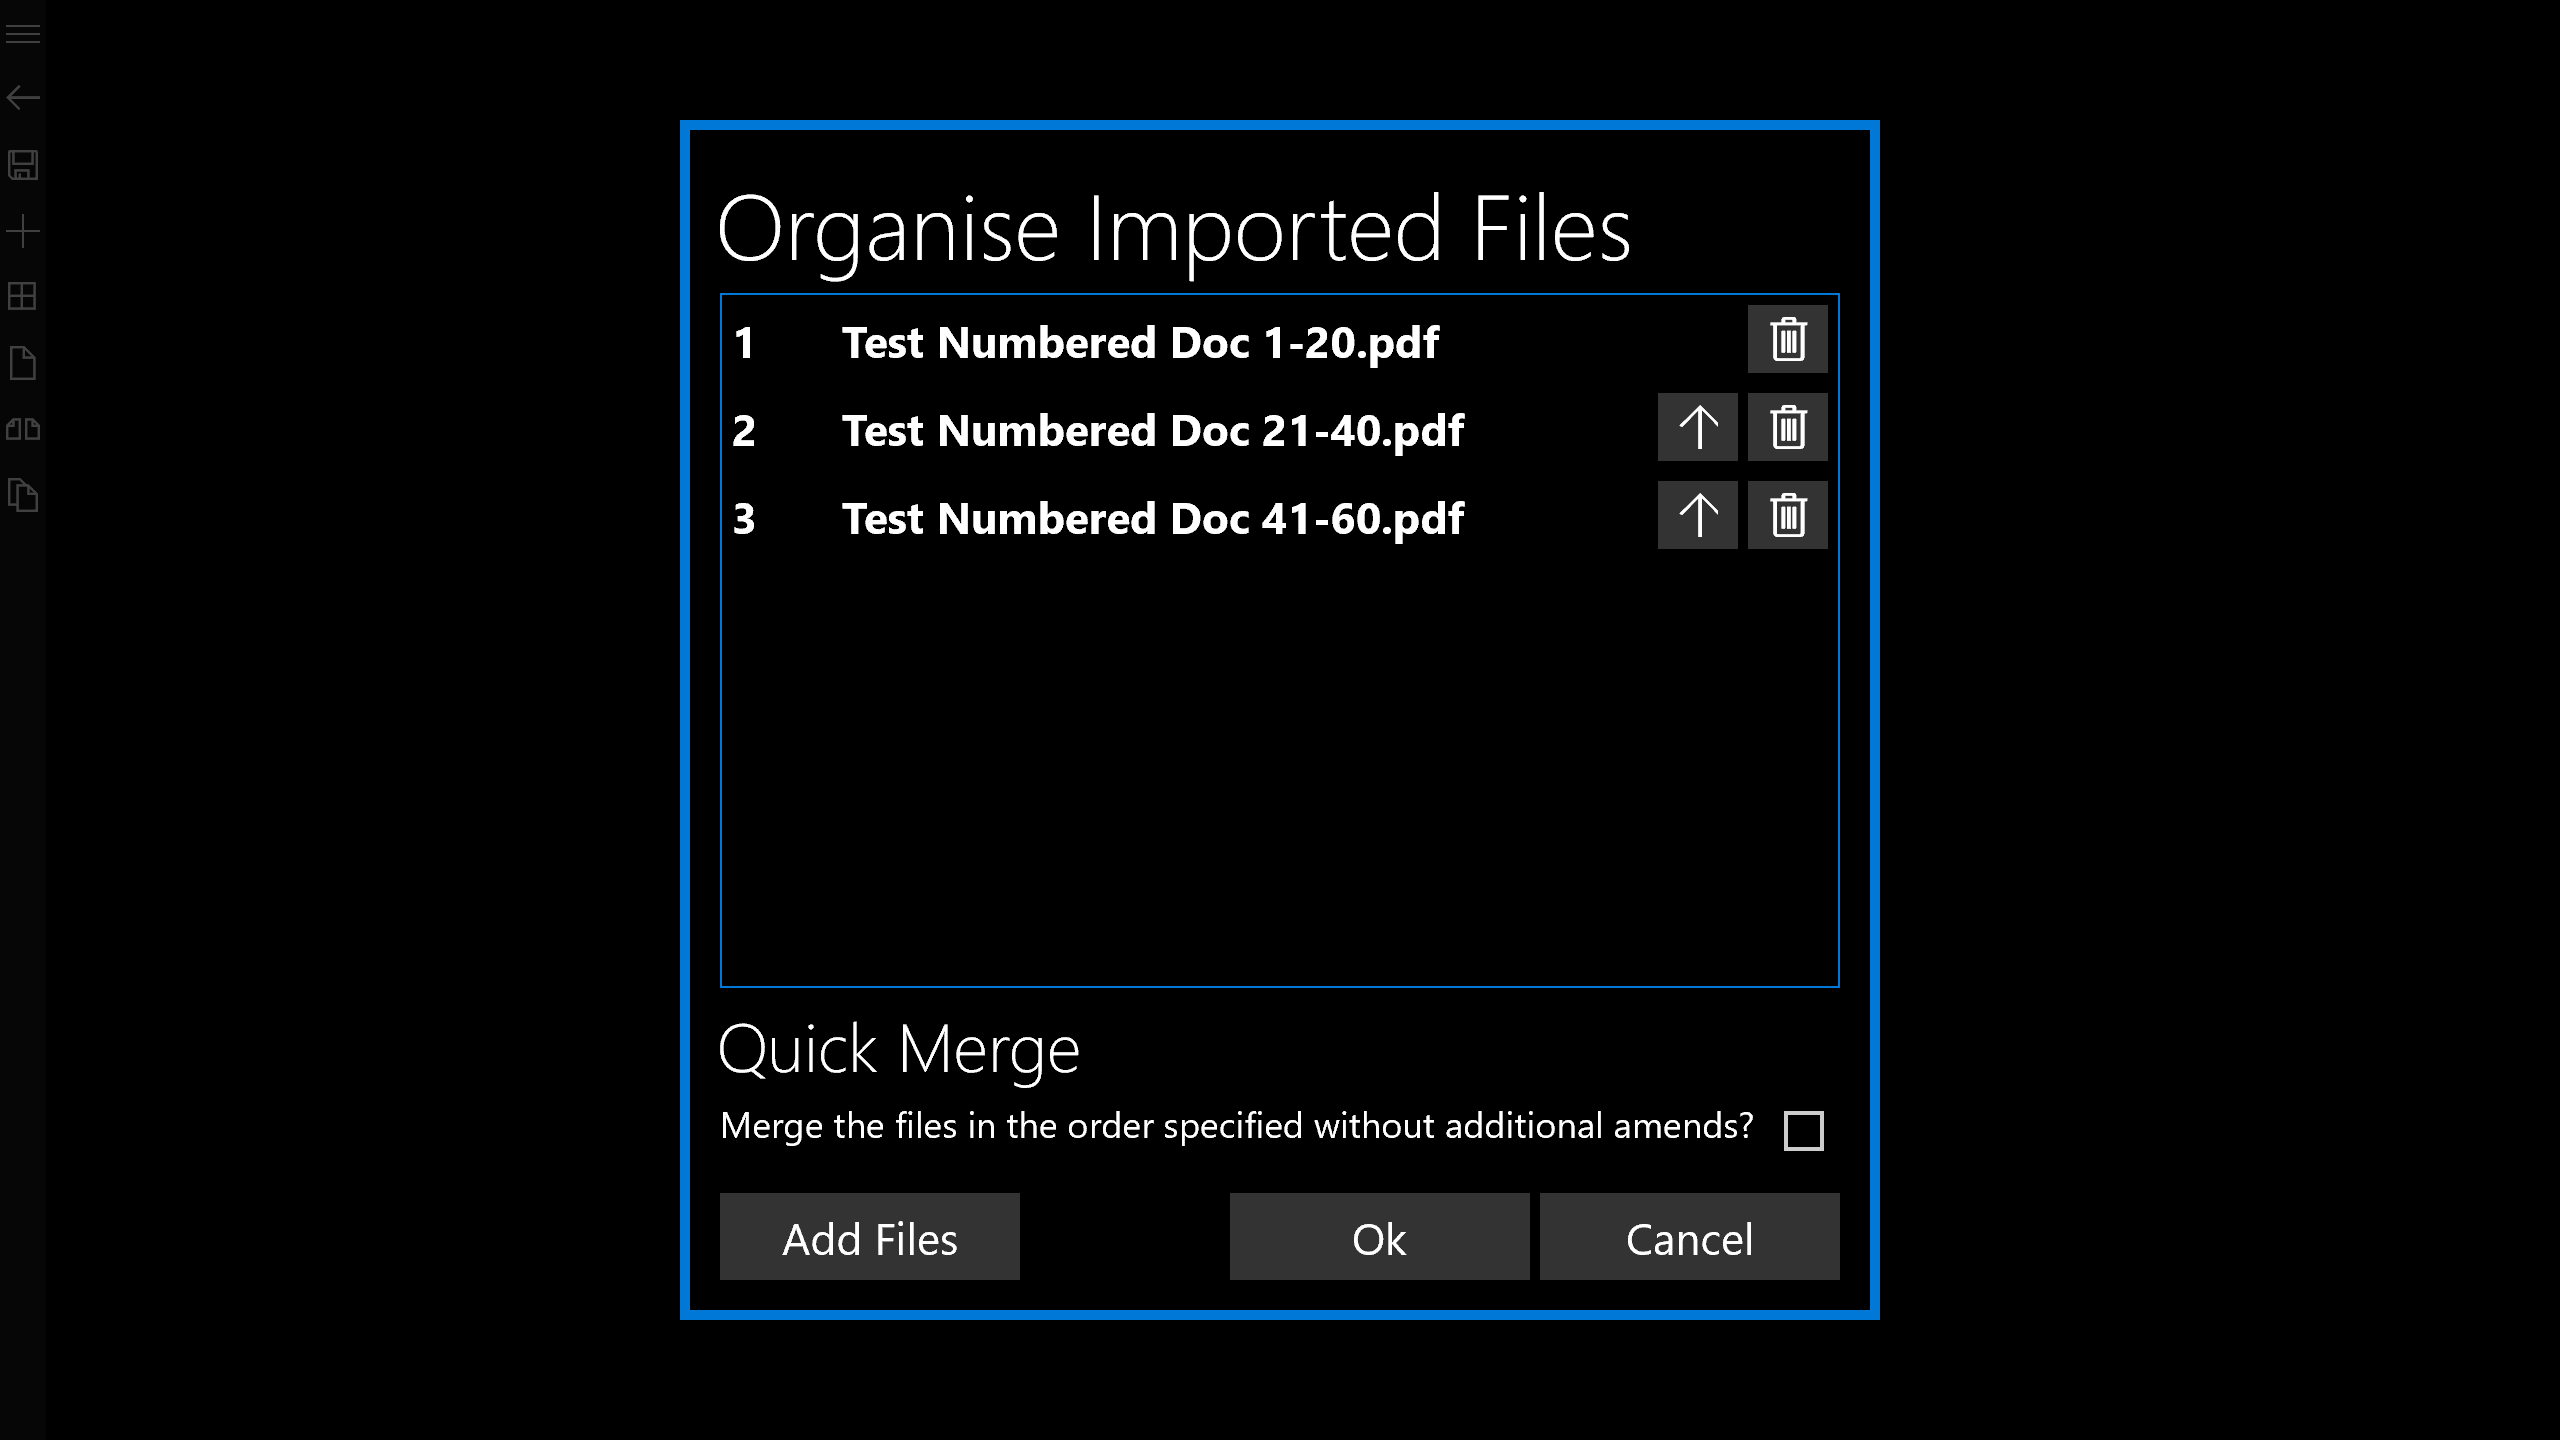Viewport: 2560px width, 1440px height.
Task: Click the back arrow in sidebar
Action: click(23, 98)
